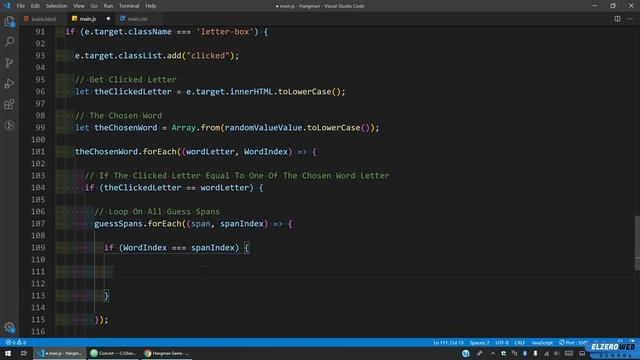Click 'WordIndex' parameter on line 101
This screenshot has width=640, height=360.
tap(266, 151)
